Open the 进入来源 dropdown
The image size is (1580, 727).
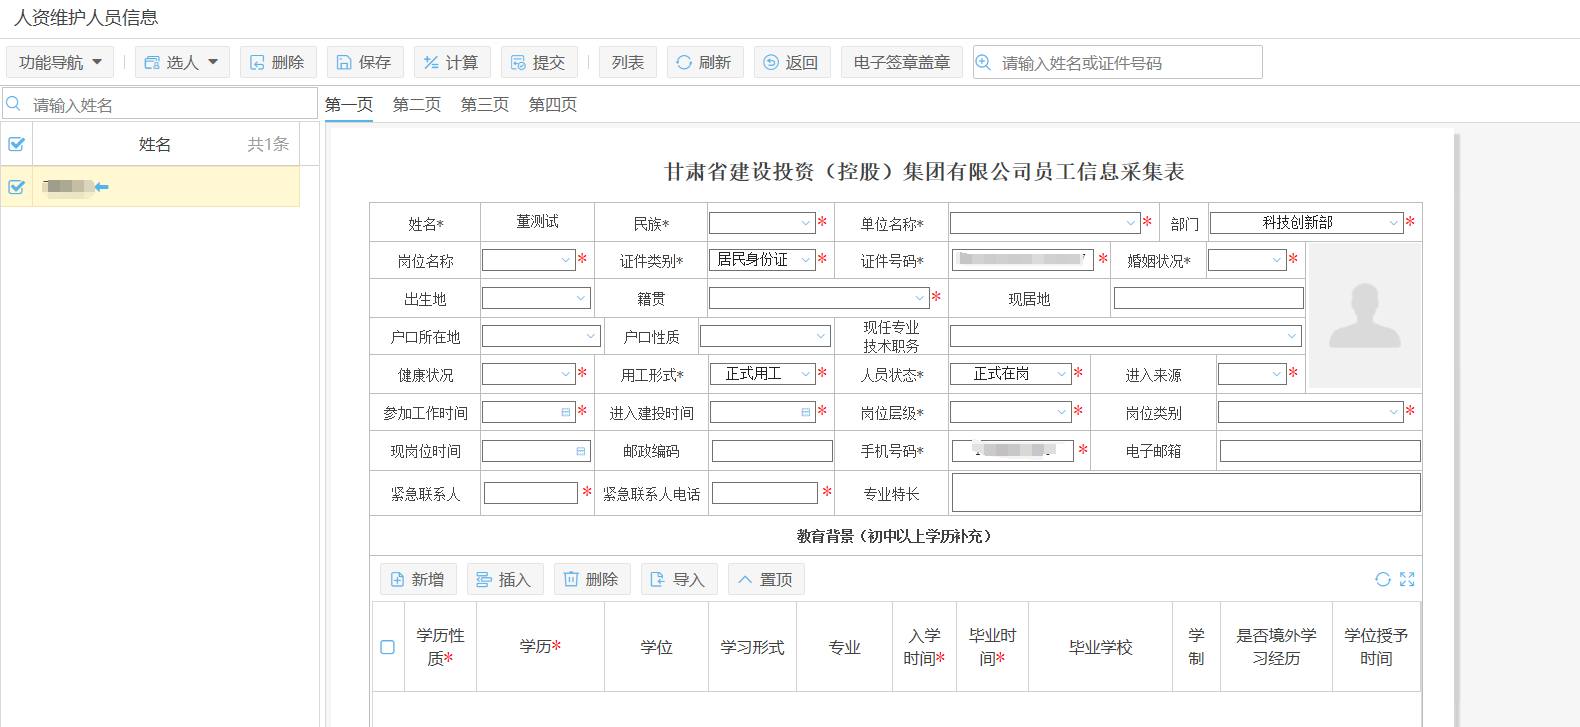[x=1252, y=374]
